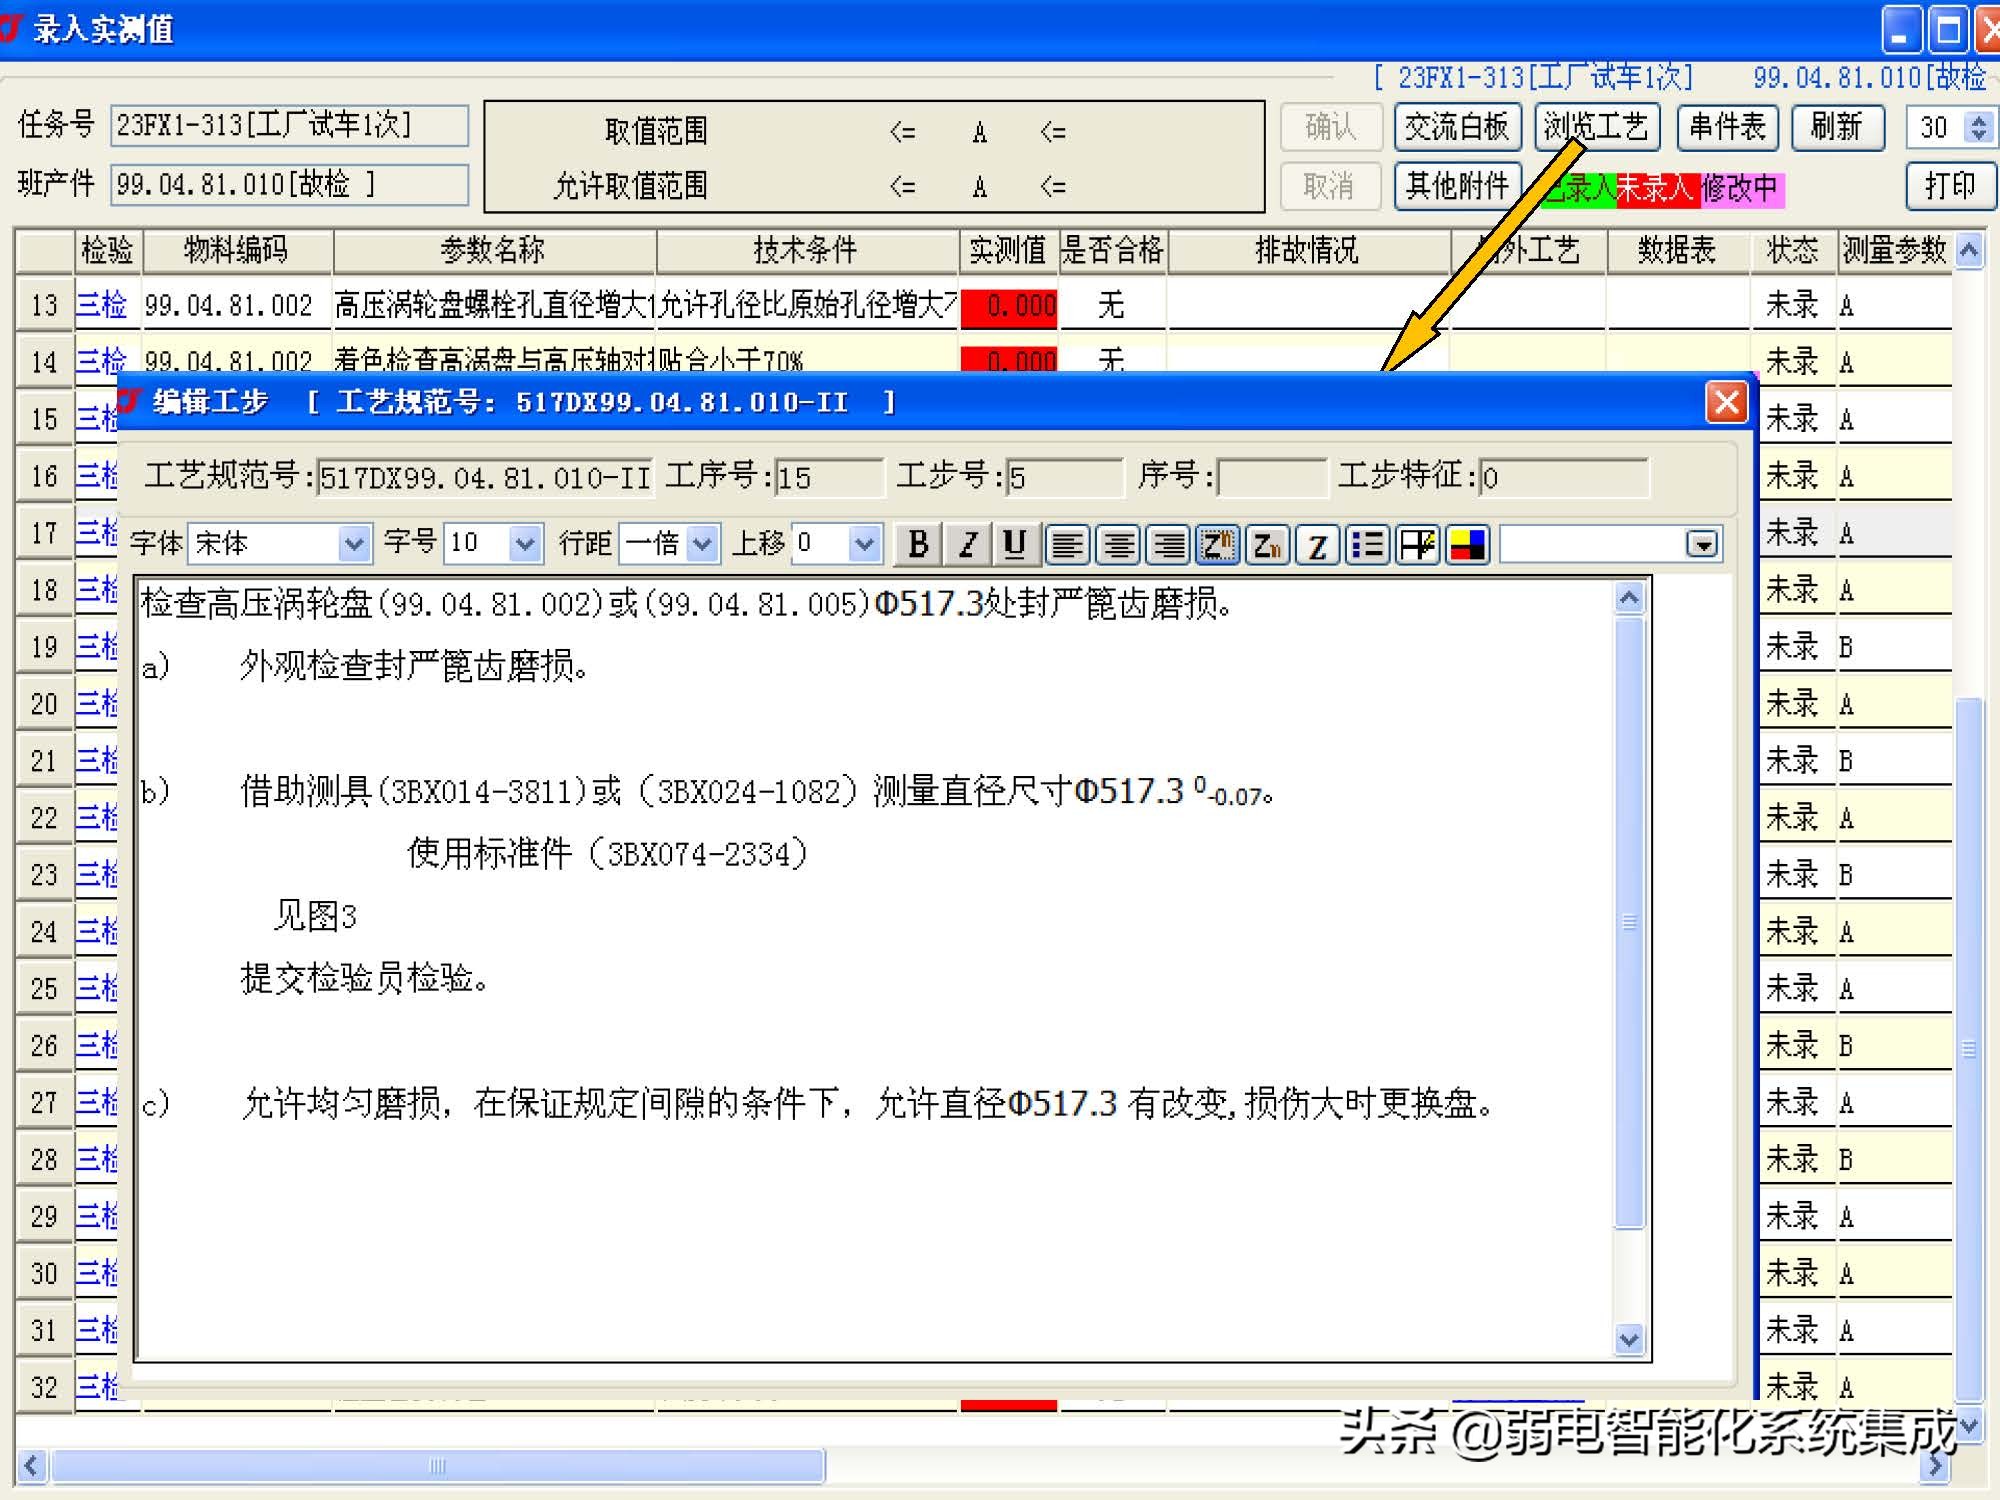Click the 技术条件 column header
Screen dimensions: 2000x1500
(x=806, y=250)
